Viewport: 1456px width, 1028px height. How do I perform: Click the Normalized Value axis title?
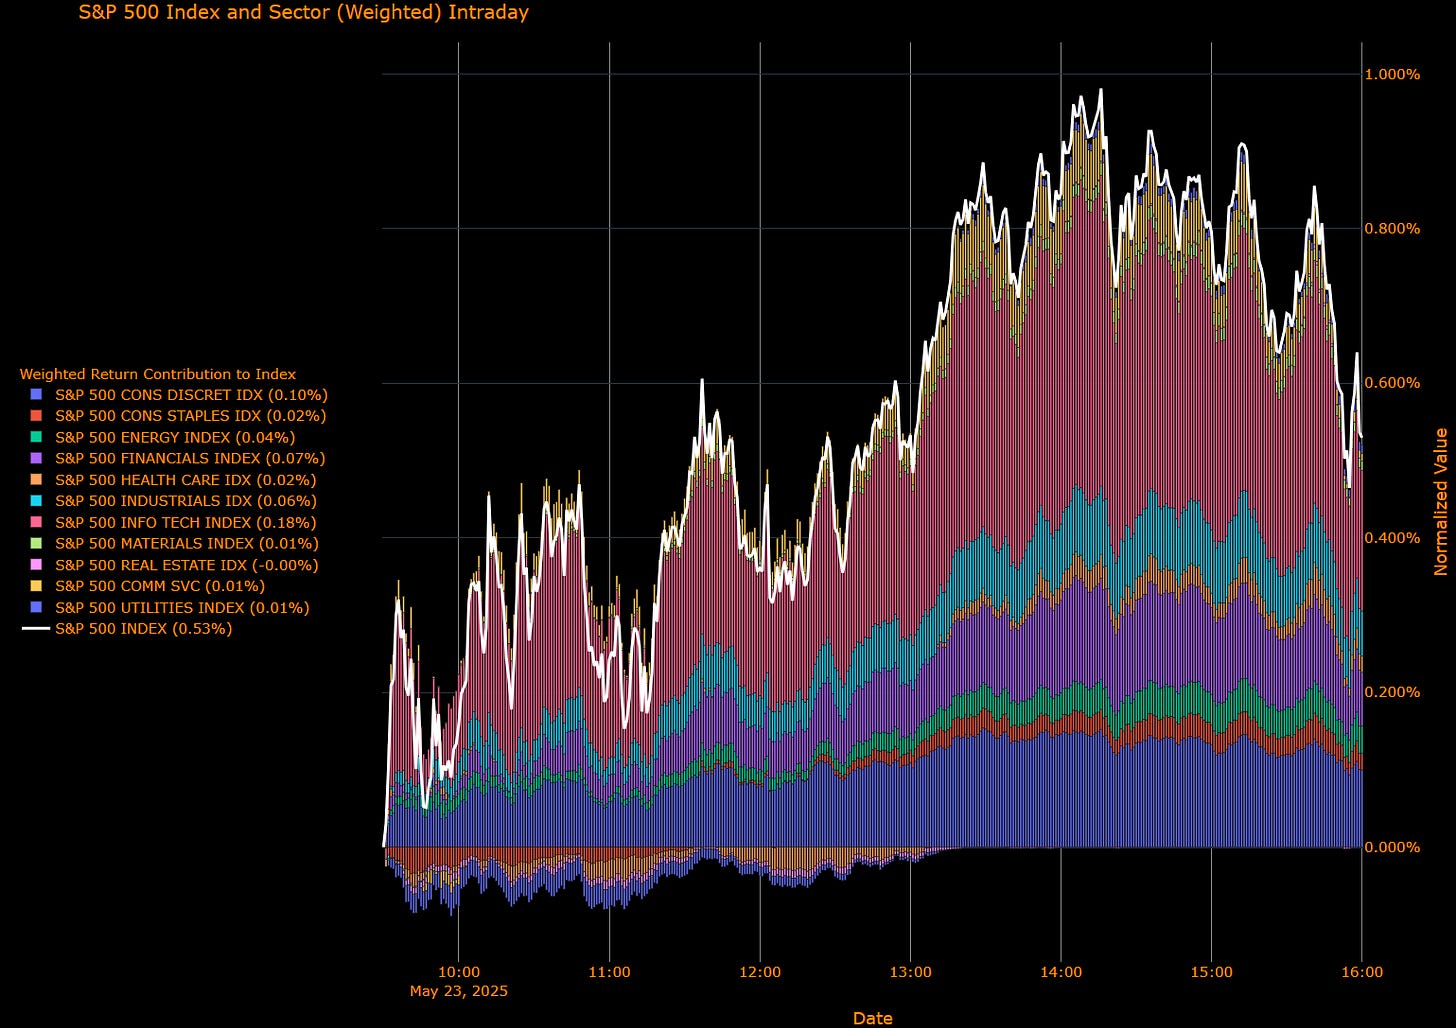tap(1441, 502)
